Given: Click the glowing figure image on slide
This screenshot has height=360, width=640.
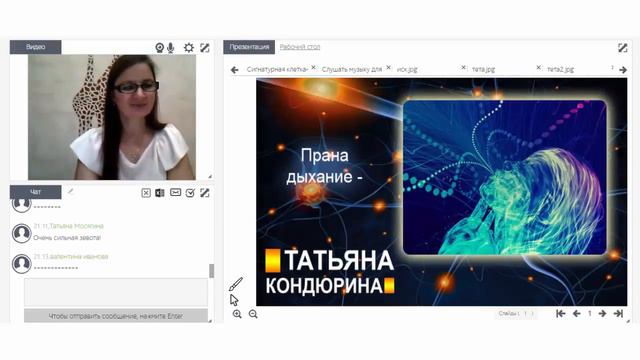Looking at the screenshot, I should 504,178.
